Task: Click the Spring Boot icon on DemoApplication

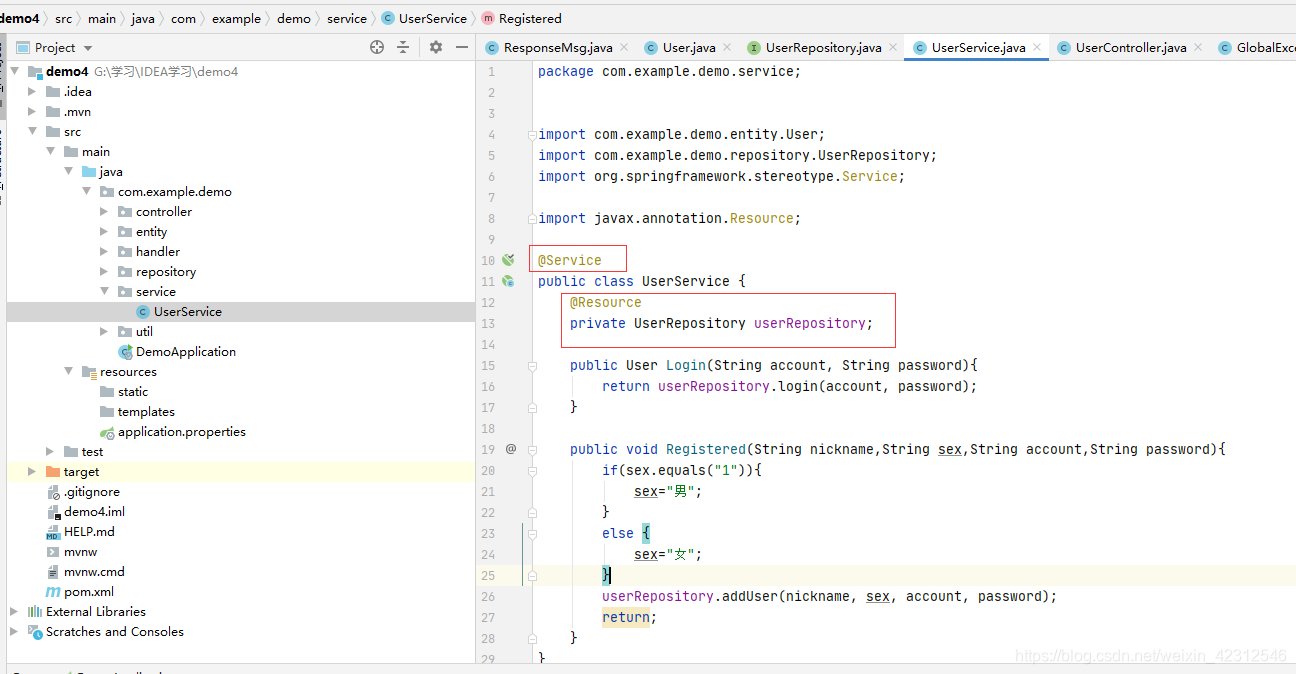Action: click(124, 351)
